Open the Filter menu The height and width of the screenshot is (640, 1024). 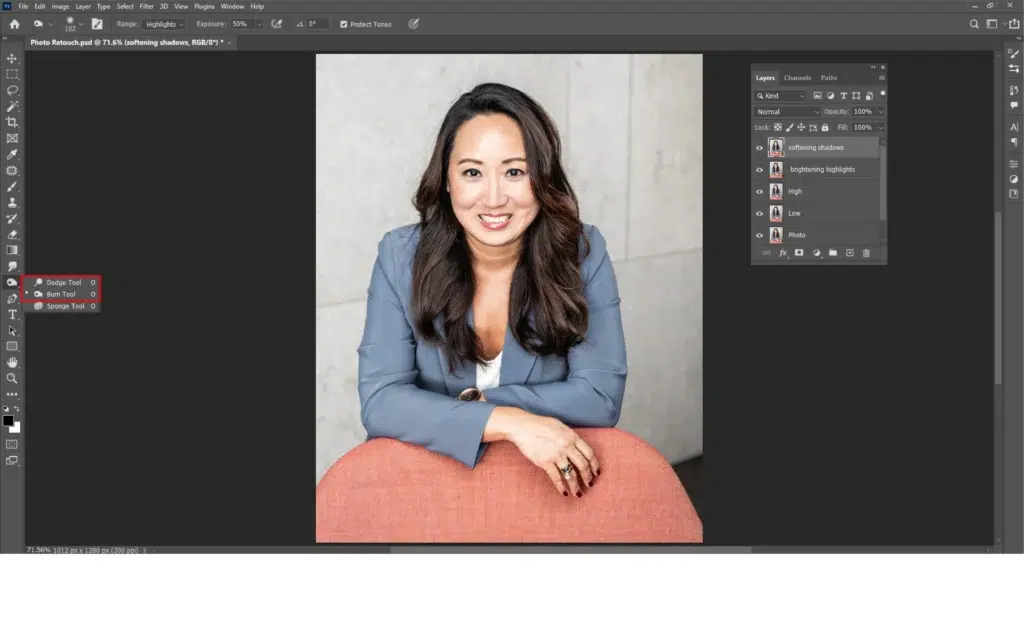(x=147, y=6)
